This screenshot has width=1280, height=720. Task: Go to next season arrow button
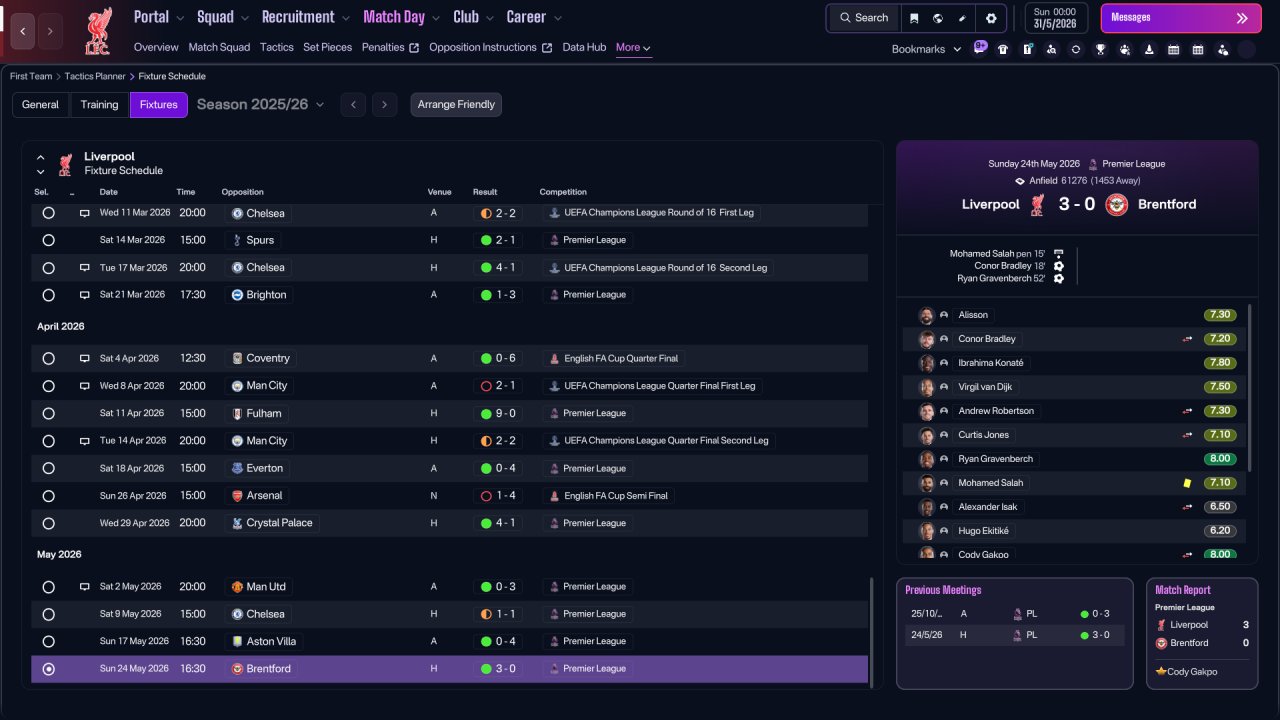click(x=385, y=105)
